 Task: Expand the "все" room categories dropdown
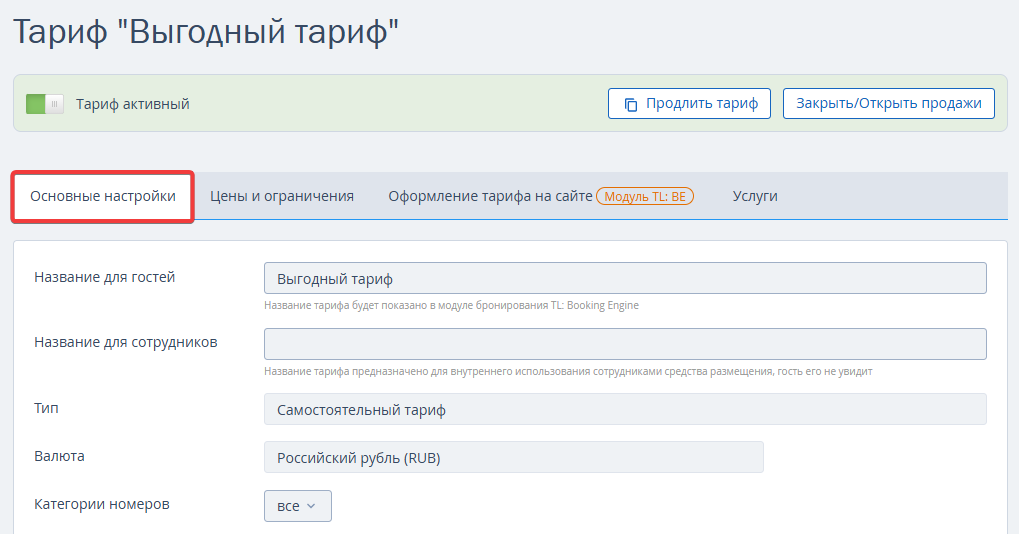tap(298, 506)
